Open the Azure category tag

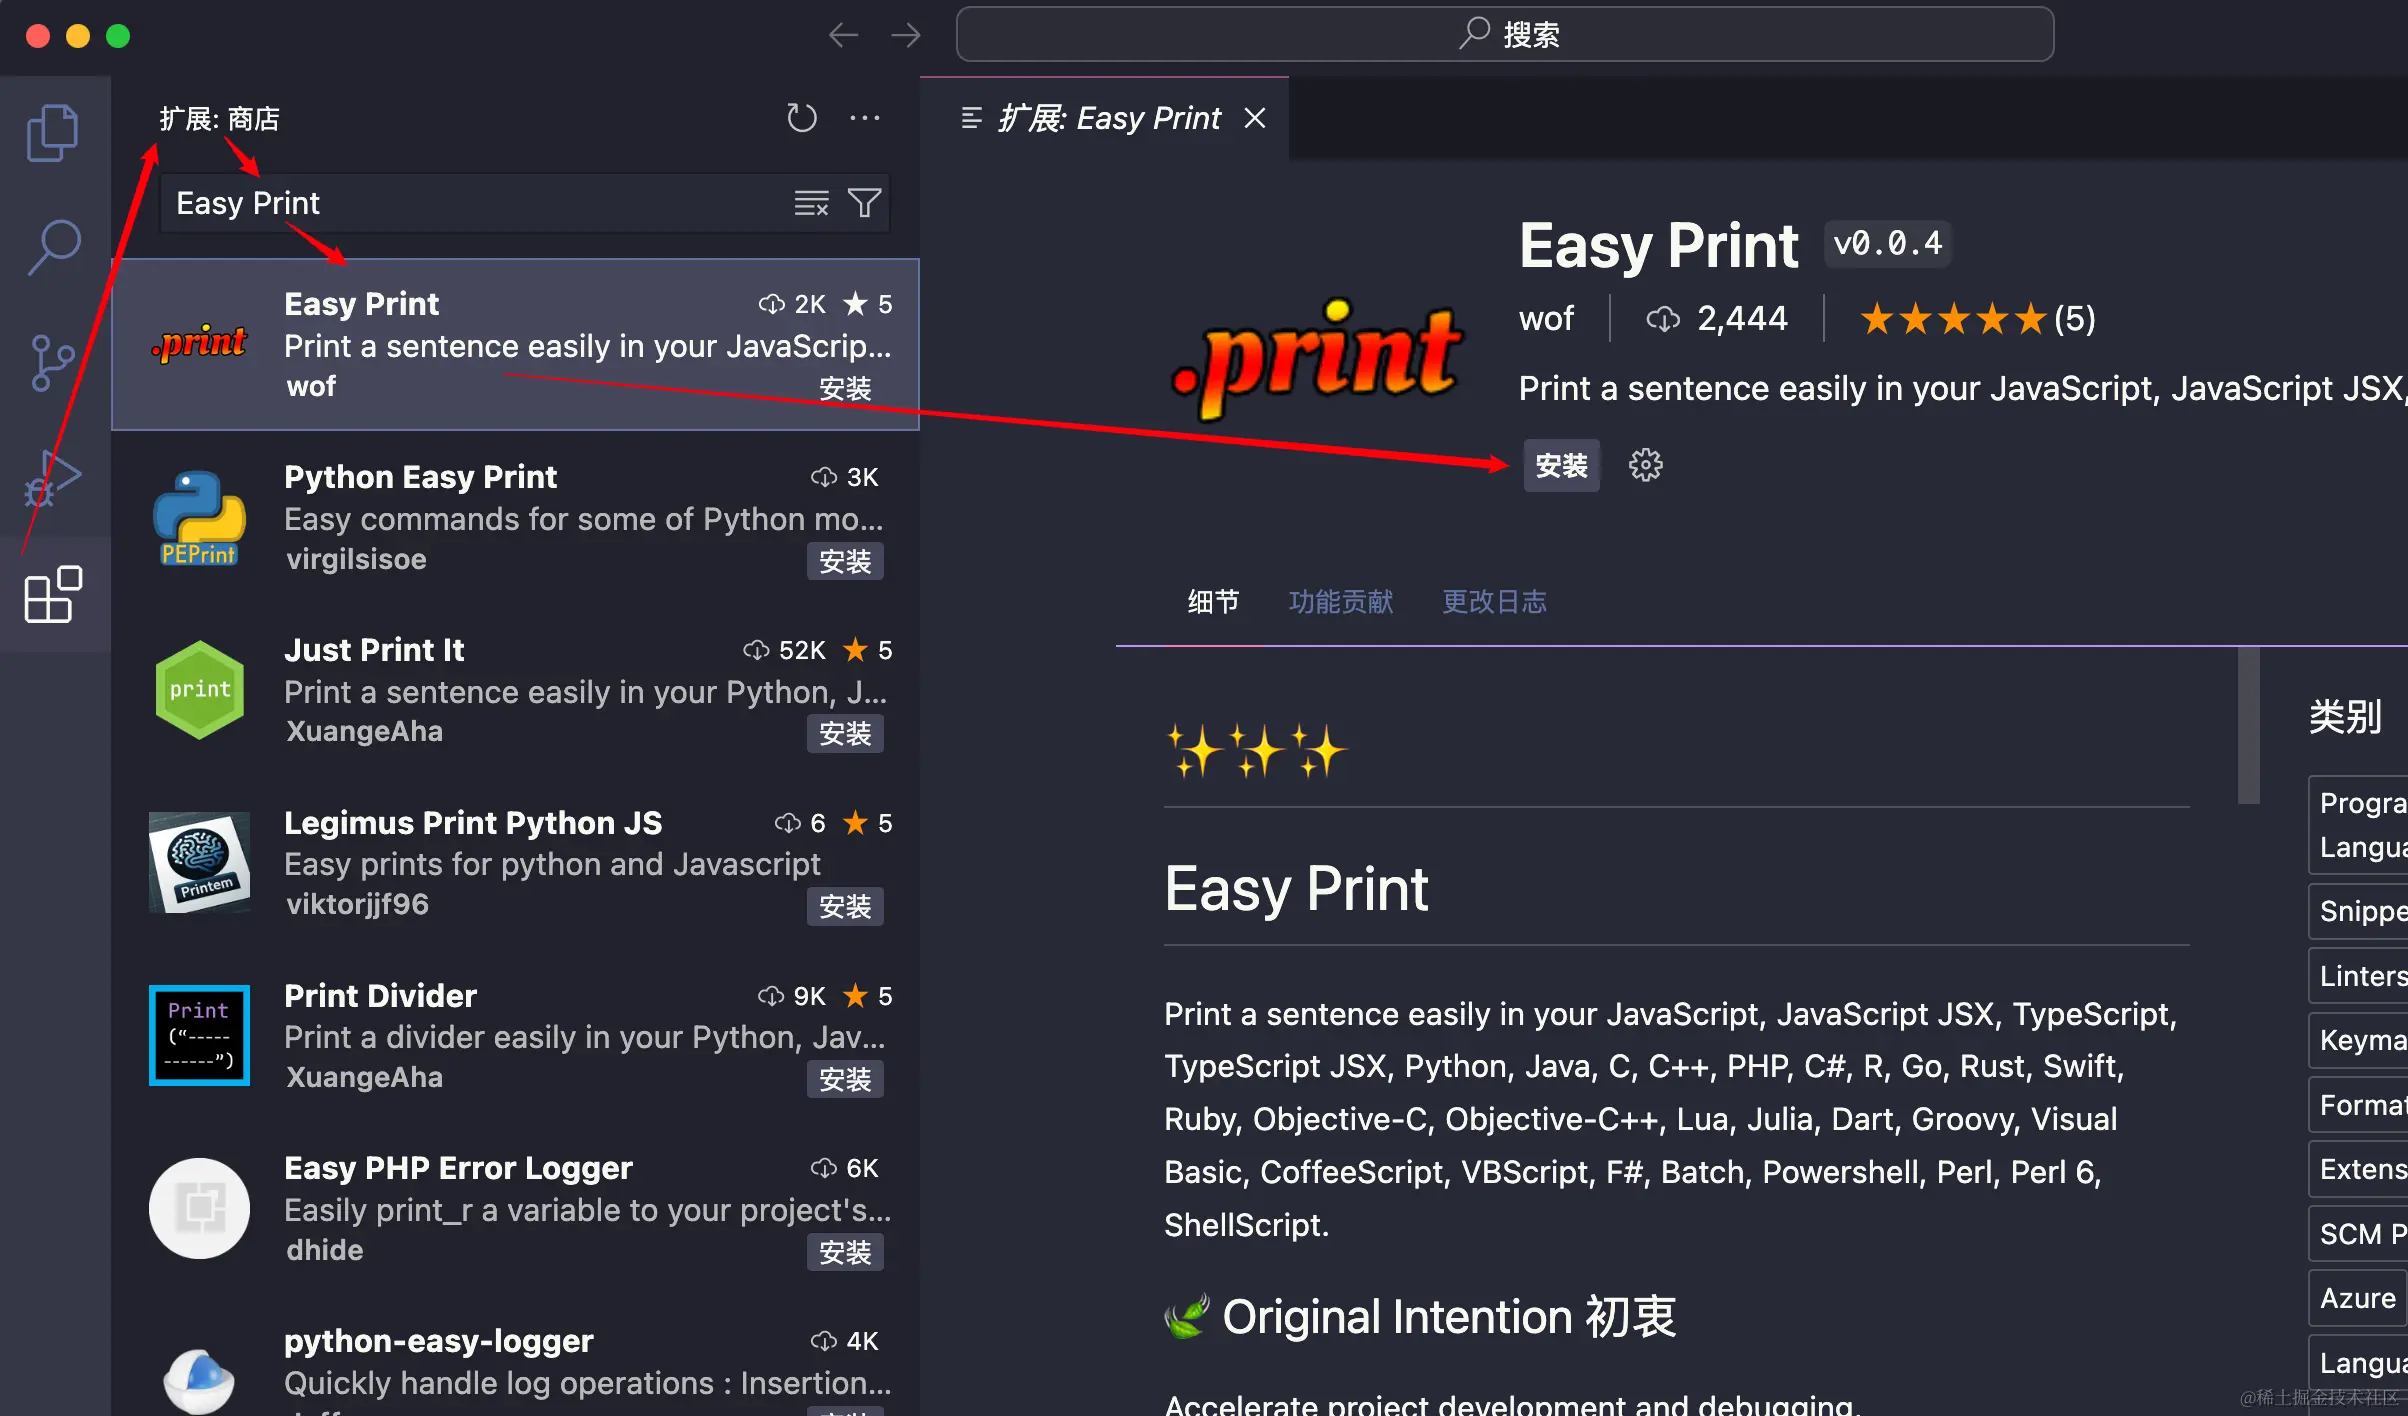coord(2359,1298)
